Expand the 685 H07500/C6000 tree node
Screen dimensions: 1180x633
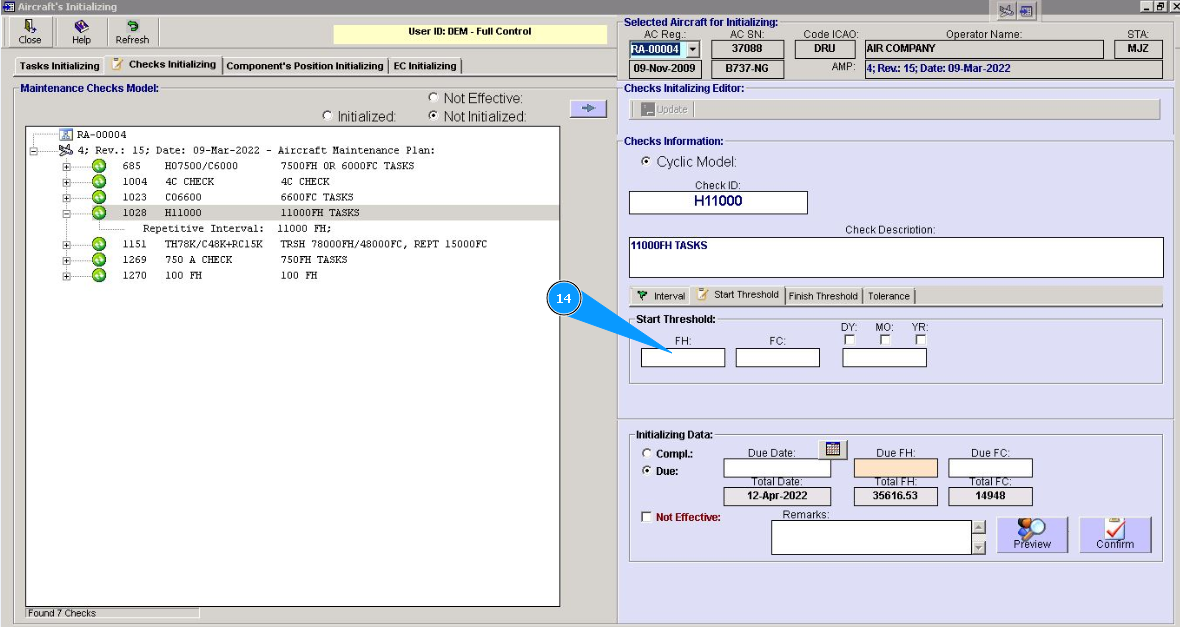(x=67, y=166)
